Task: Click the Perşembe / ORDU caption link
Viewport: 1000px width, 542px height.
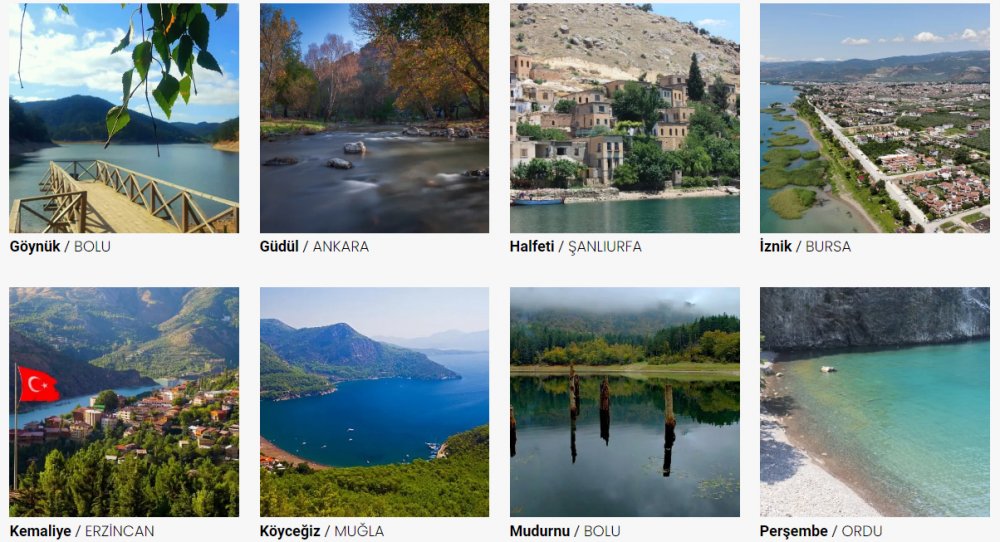Action: pos(821,531)
